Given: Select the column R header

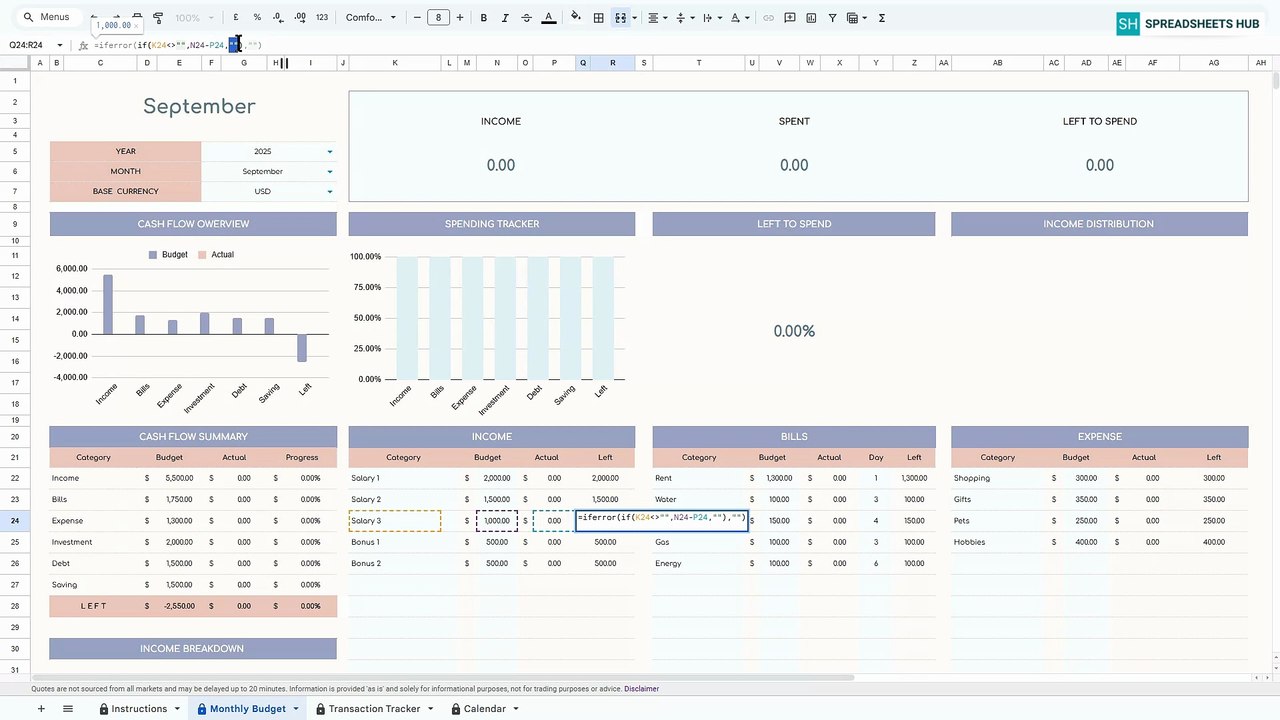Looking at the screenshot, I should [x=613, y=63].
